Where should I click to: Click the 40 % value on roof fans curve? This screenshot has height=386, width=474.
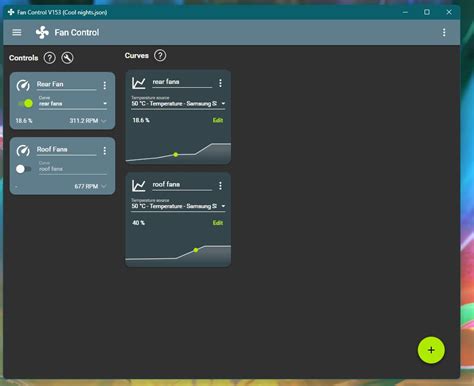click(139, 223)
